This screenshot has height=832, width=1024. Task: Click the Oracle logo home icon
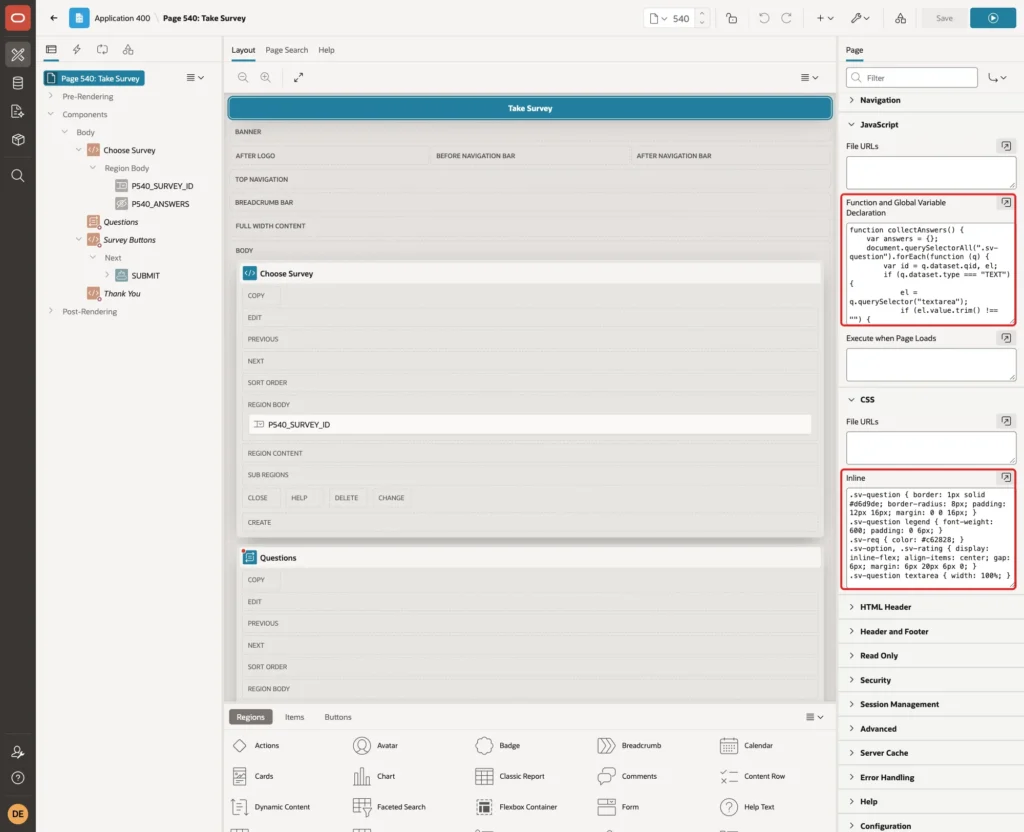coord(18,18)
